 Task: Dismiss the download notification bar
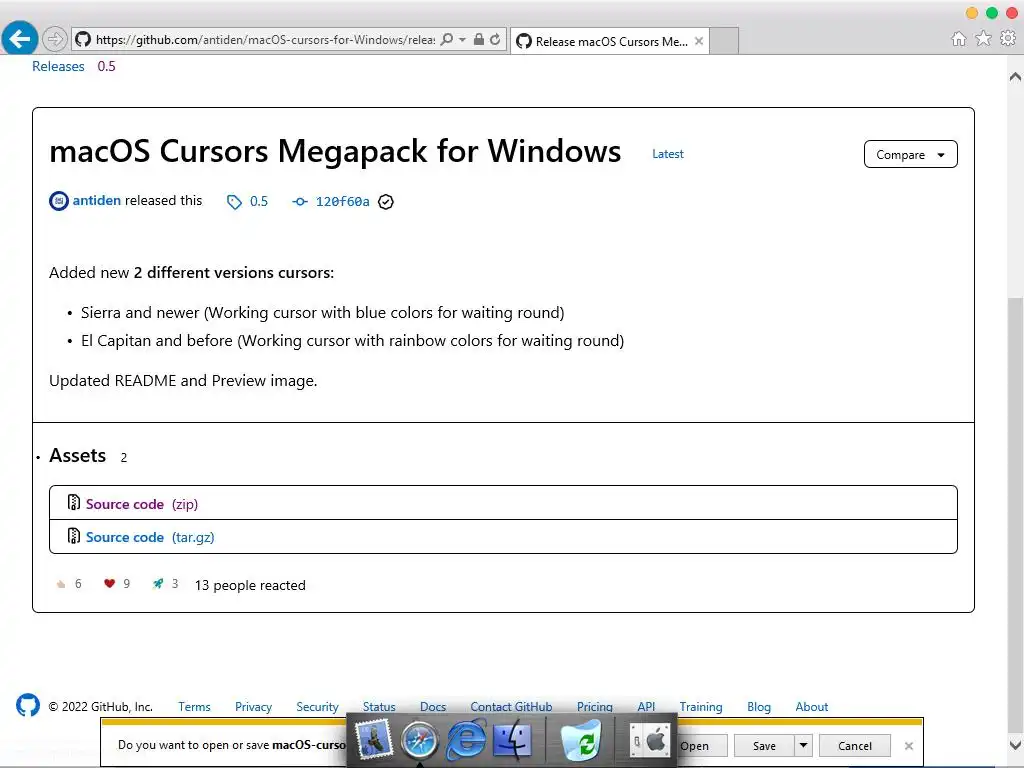908,746
